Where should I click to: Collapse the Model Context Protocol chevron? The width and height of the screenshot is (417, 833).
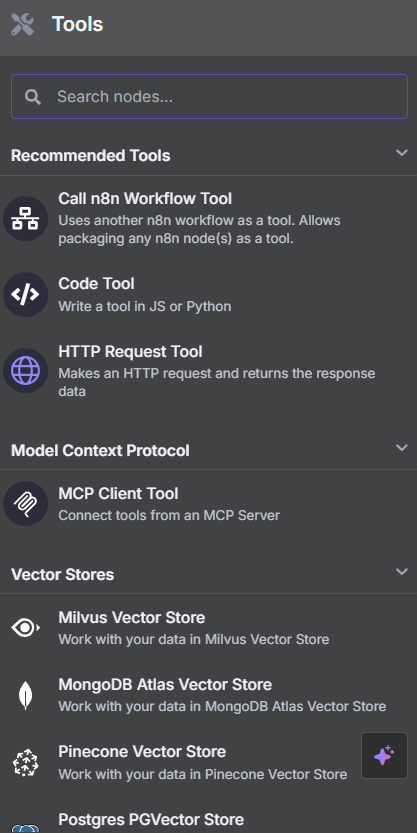click(x=402, y=447)
